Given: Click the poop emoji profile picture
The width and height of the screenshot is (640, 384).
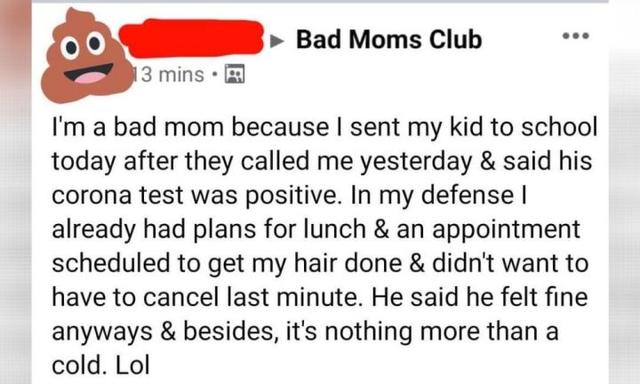Looking at the screenshot, I should [87, 56].
